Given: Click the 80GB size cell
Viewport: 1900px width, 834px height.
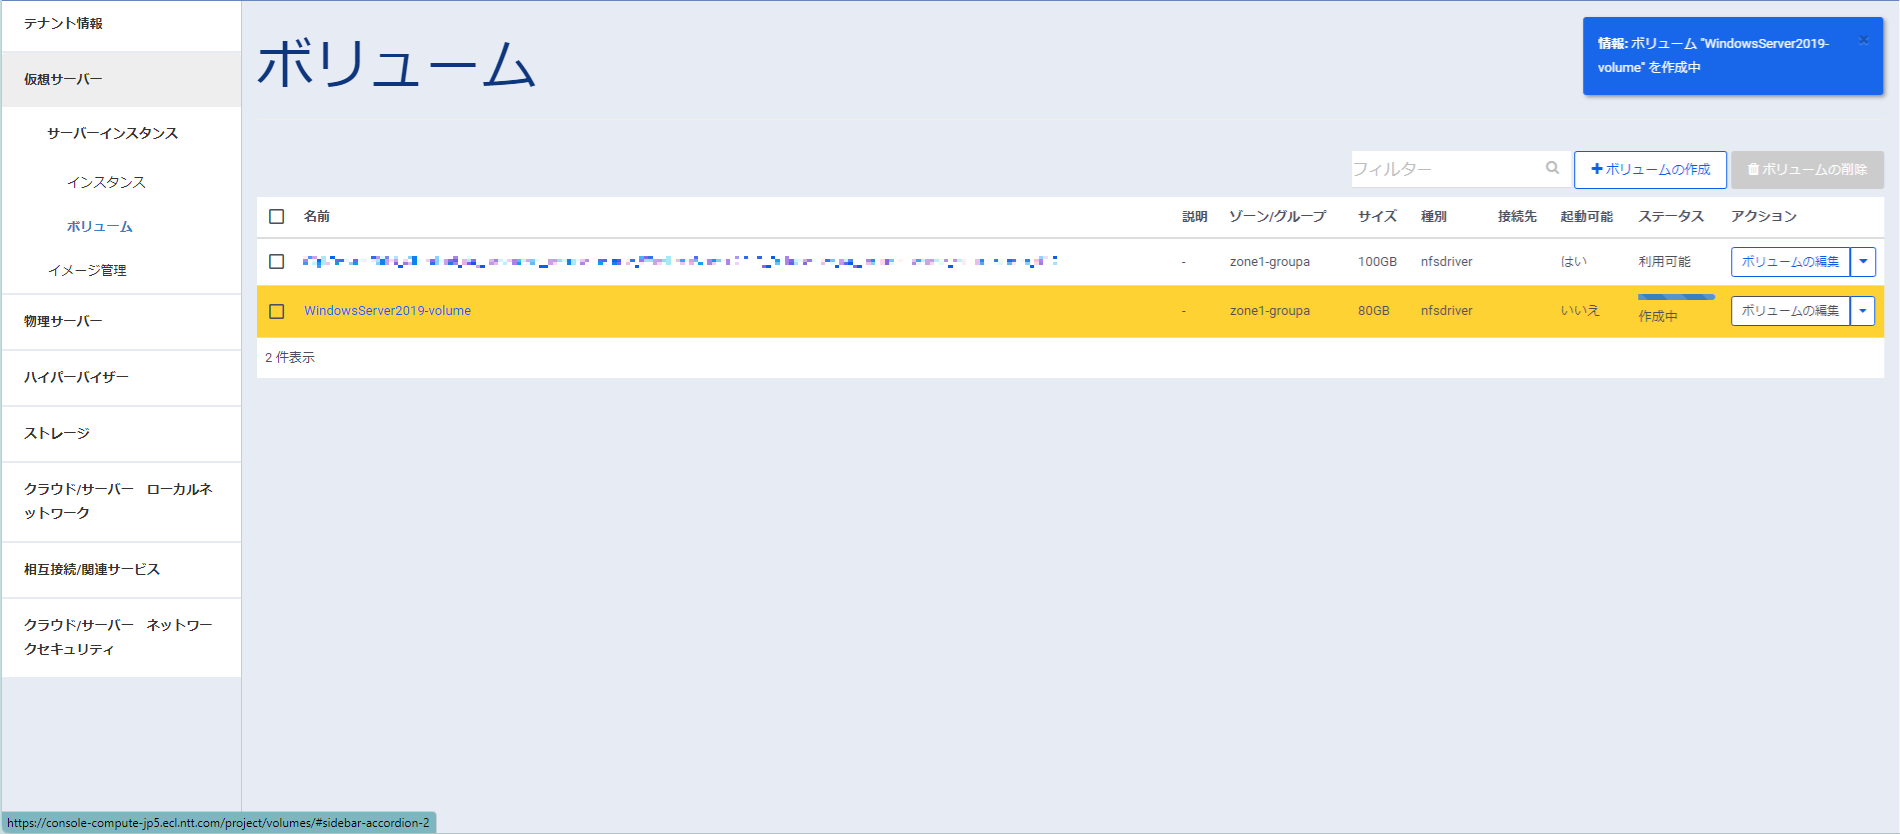Looking at the screenshot, I should click(1374, 311).
